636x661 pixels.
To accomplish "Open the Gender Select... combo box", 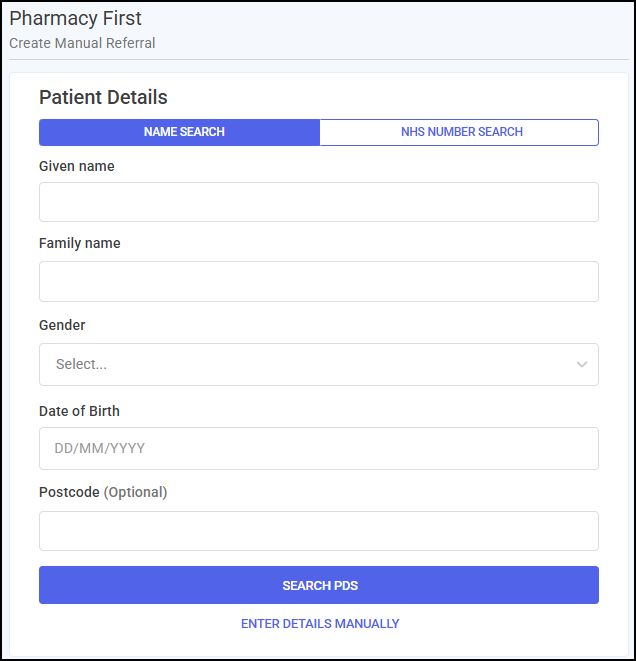I will (319, 364).
